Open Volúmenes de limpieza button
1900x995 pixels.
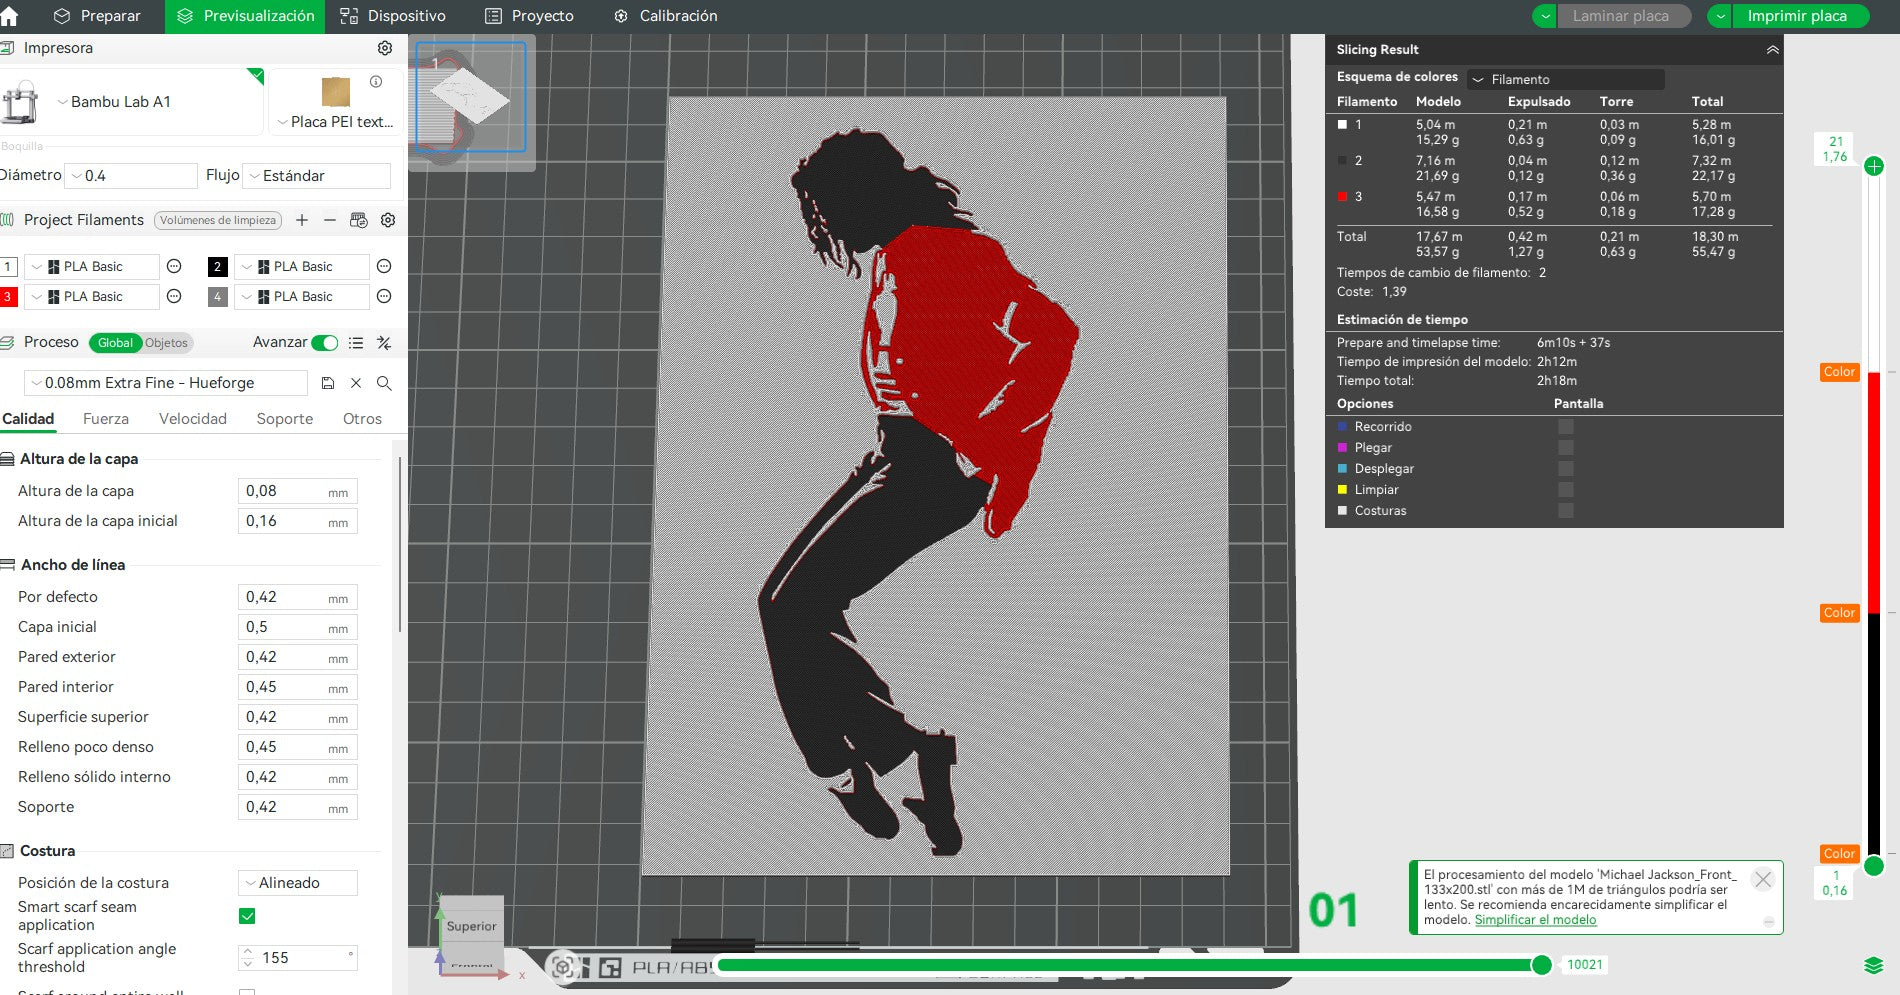pyautogui.click(x=217, y=220)
